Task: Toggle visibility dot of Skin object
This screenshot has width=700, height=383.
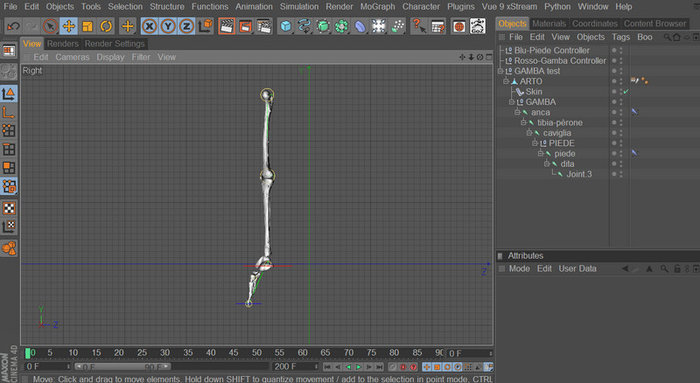Action: [614, 90]
